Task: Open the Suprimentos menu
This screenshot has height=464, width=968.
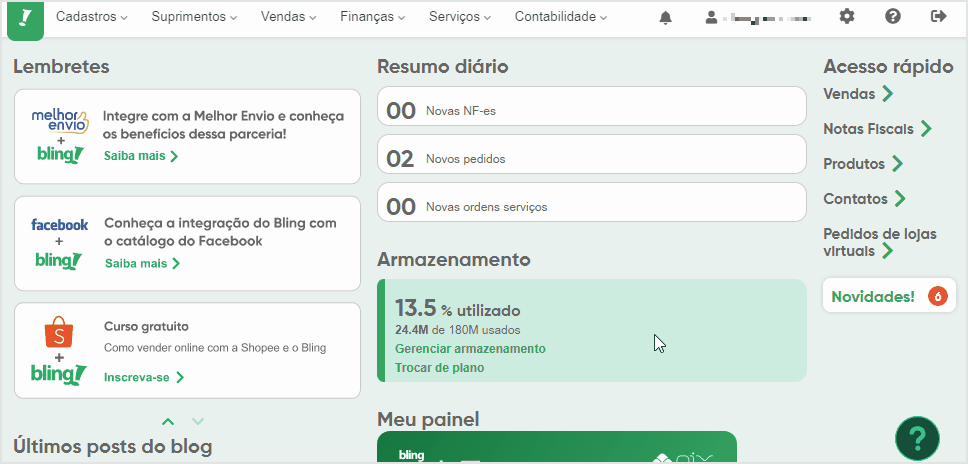Action: pos(194,17)
